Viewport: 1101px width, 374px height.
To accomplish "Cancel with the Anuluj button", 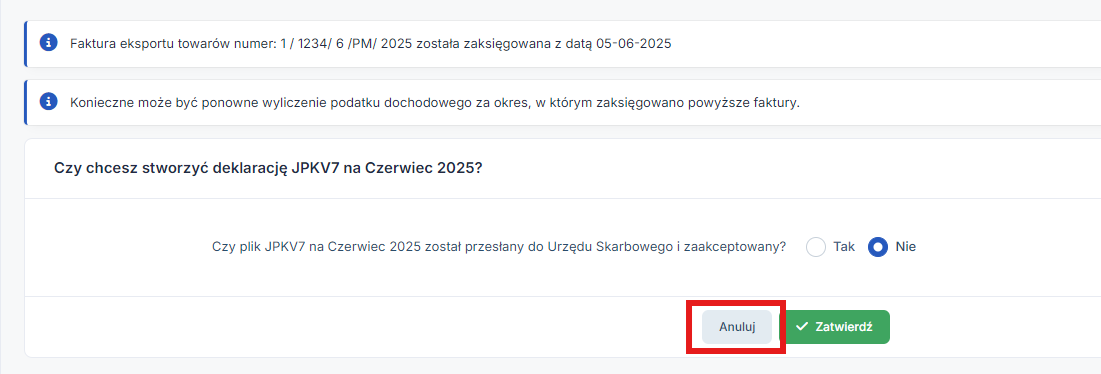I will 737,327.
